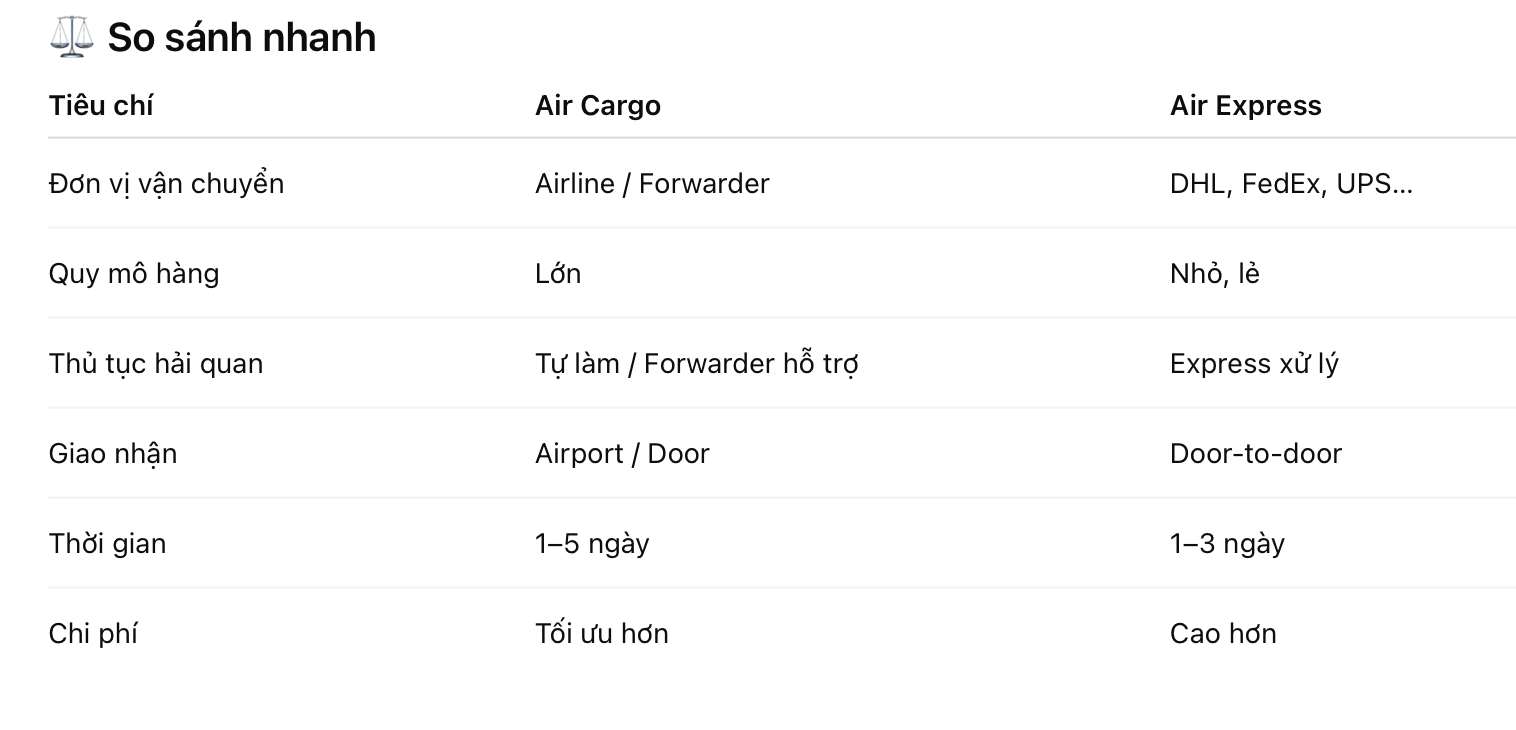Click the "Airline / Forwarder" cell
1516x730 pixels.
click(652, 184)
